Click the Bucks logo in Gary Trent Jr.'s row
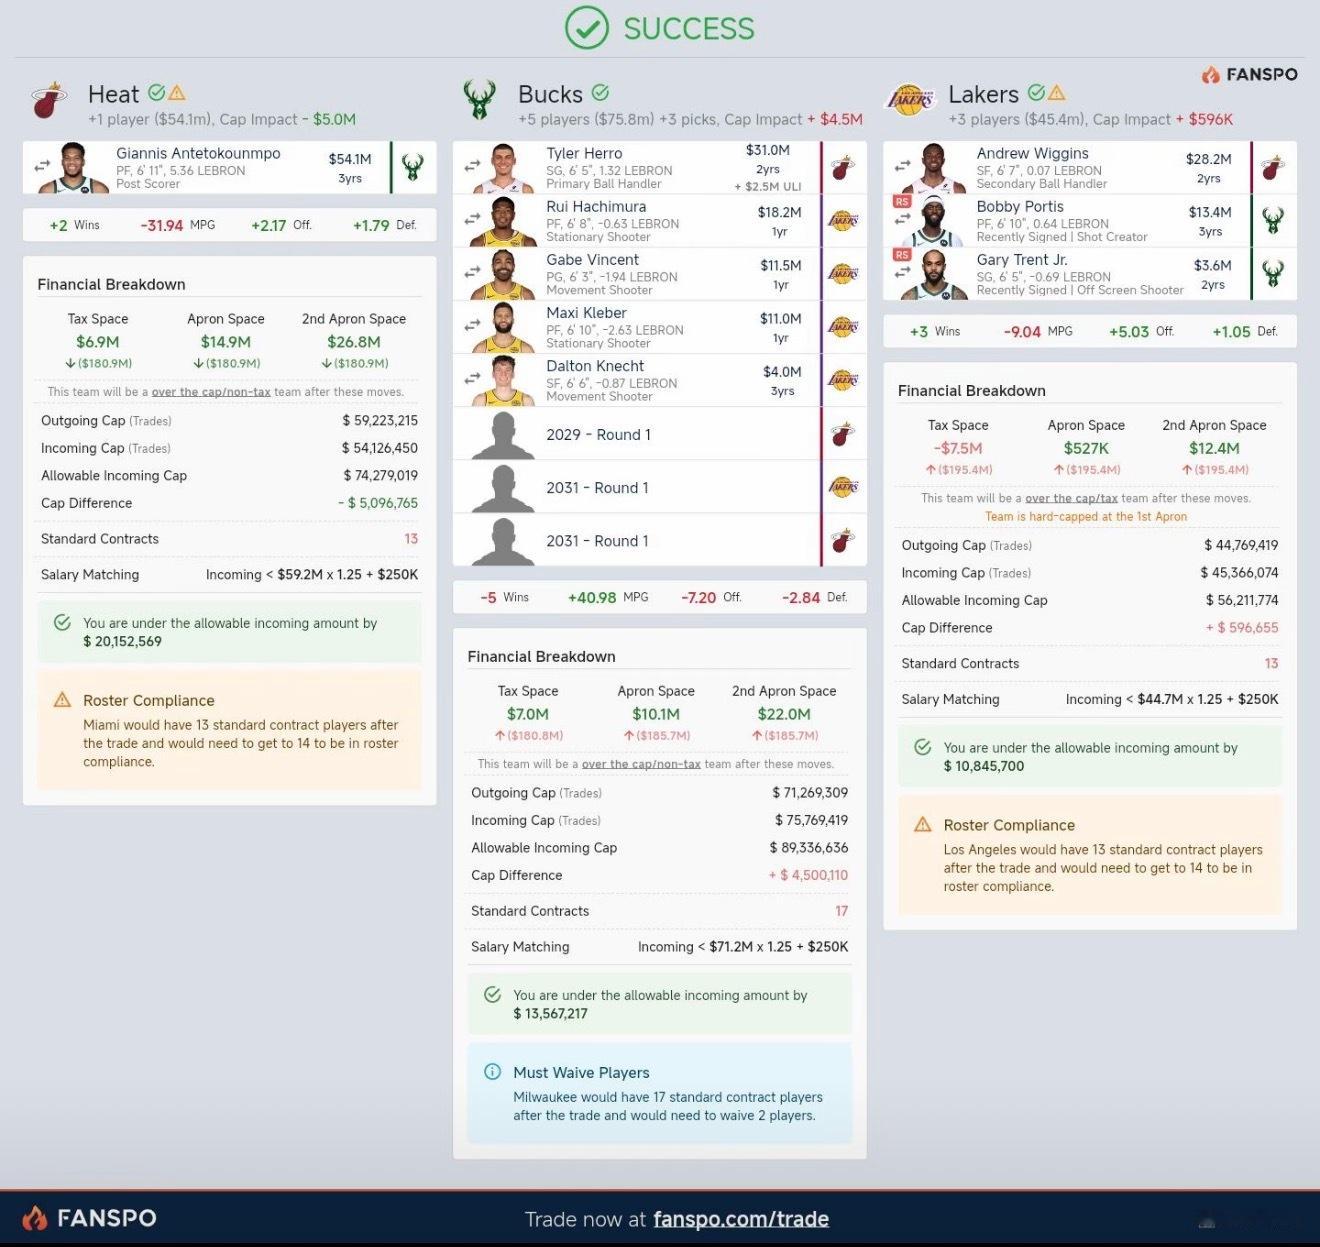The image size is (1320, 1247). (1272, 273)
